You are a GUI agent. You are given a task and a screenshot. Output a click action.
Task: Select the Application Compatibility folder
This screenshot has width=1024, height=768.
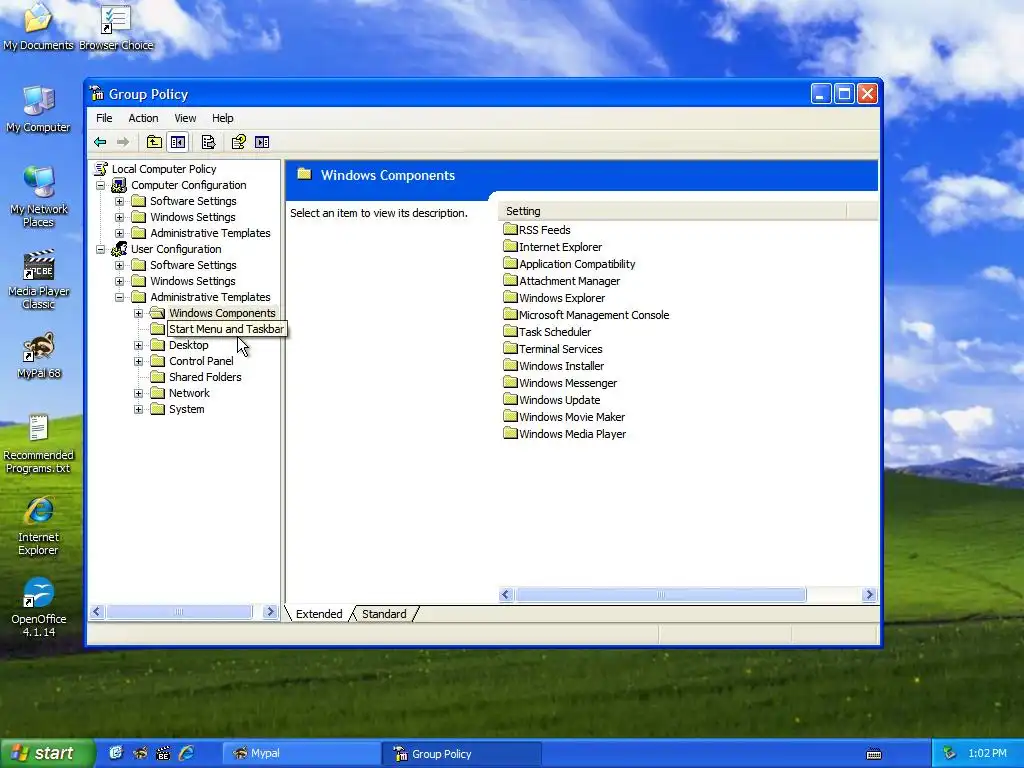point(569,264)
